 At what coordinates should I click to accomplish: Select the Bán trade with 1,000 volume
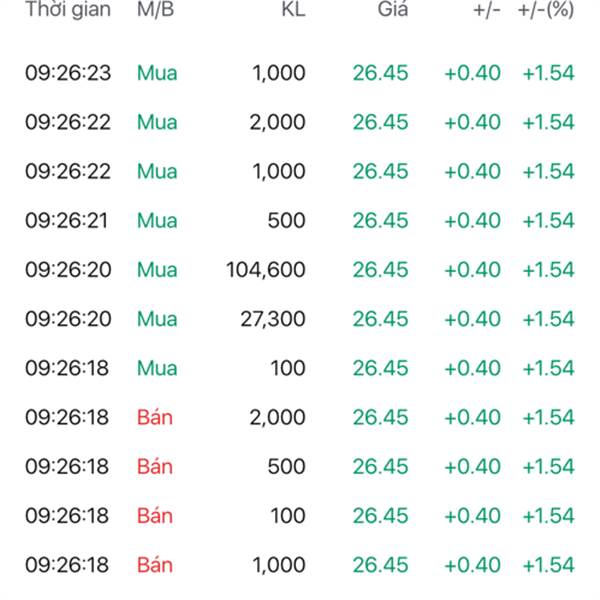click(x=300, y=565)
